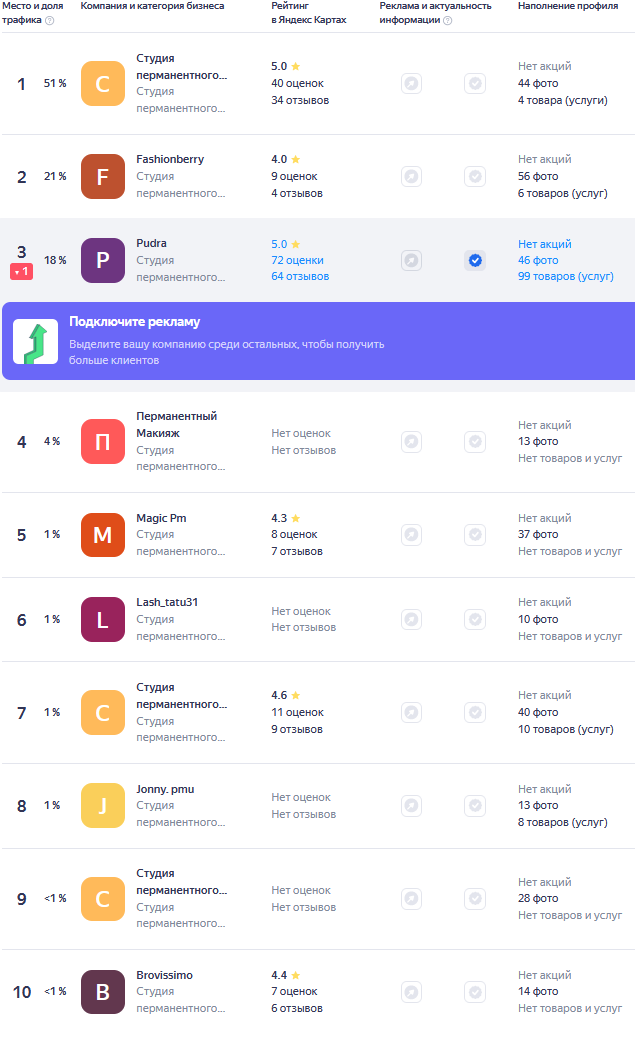Viewport: 635px width, 1039px height.
Task: Click the Brovissimo company avatar icon
Action: [103, 992]
